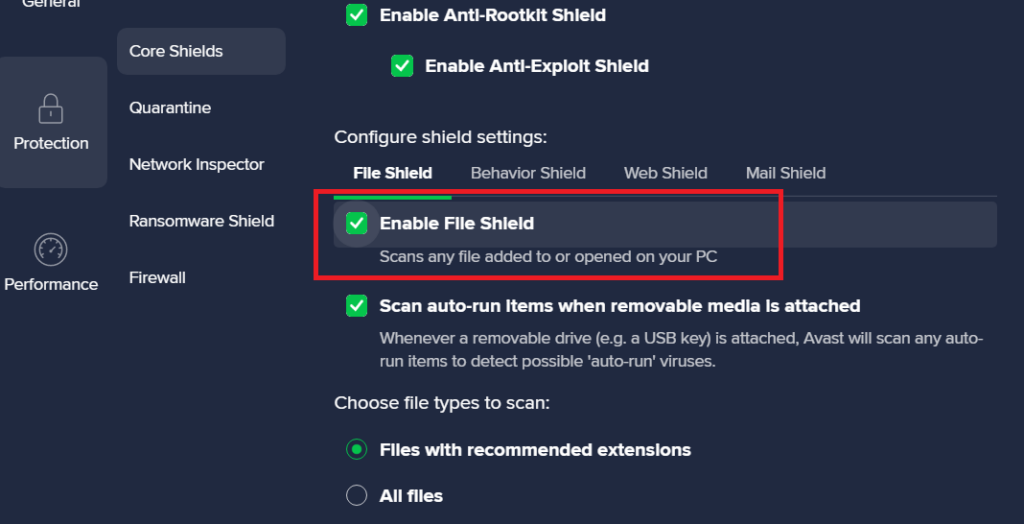Click the Protection padlock icon
The width and height of the screenshot is (1024, 524).
point(50,107)
